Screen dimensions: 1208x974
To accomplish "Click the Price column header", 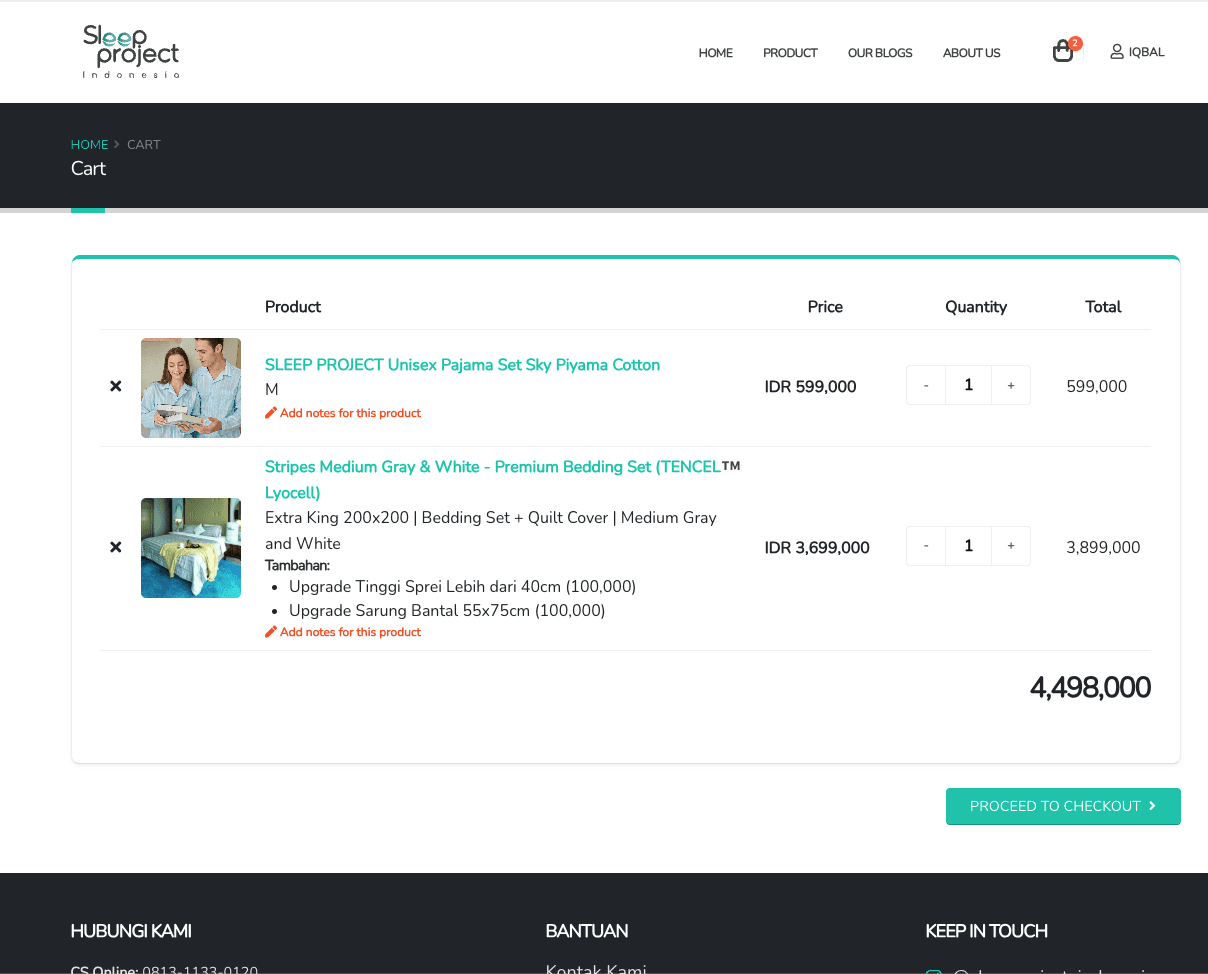I will 825,307.
